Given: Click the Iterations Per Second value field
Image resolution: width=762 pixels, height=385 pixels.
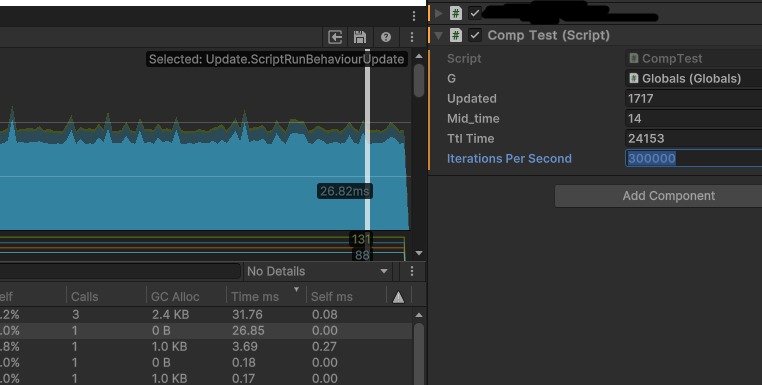Looking at the screenshot, I should point(693,158).
